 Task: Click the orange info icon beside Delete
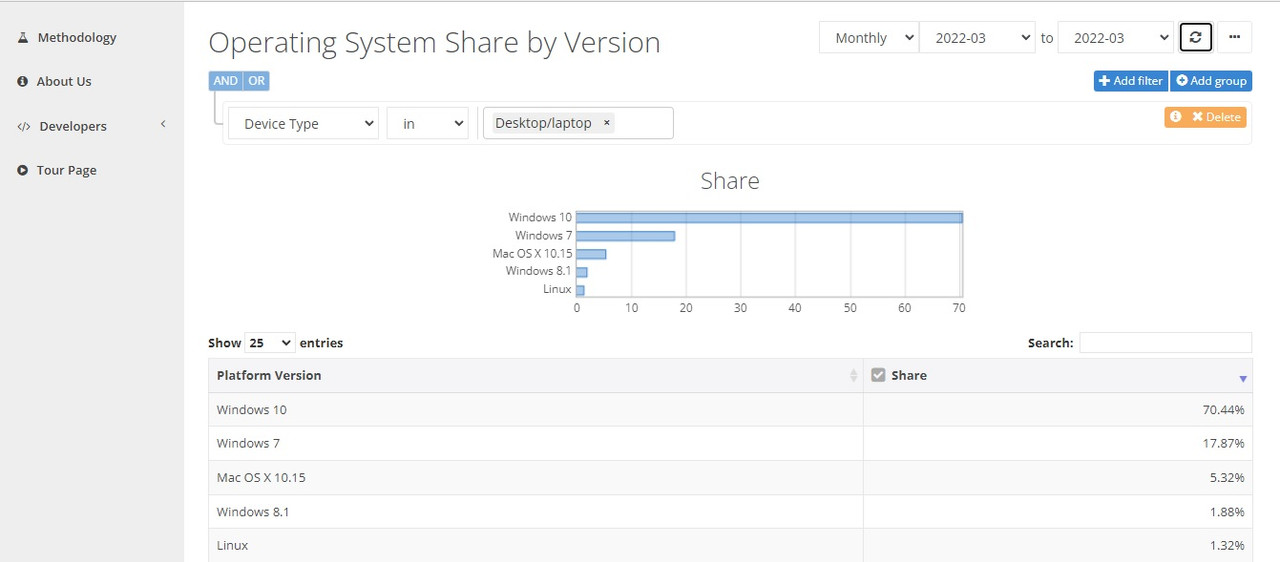coord(1176,117)
